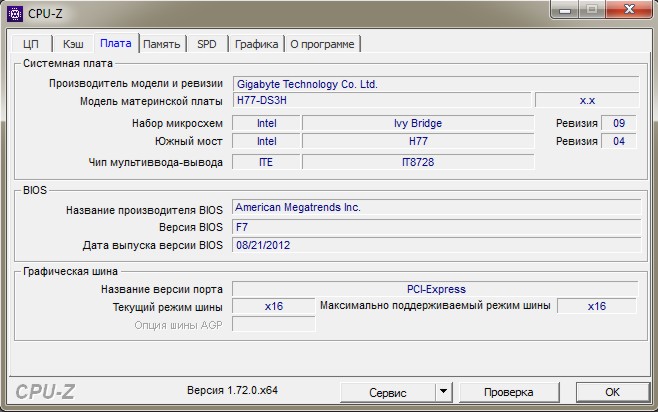
Task: Click the current bus mode x16 value
Action: [274, 306]
